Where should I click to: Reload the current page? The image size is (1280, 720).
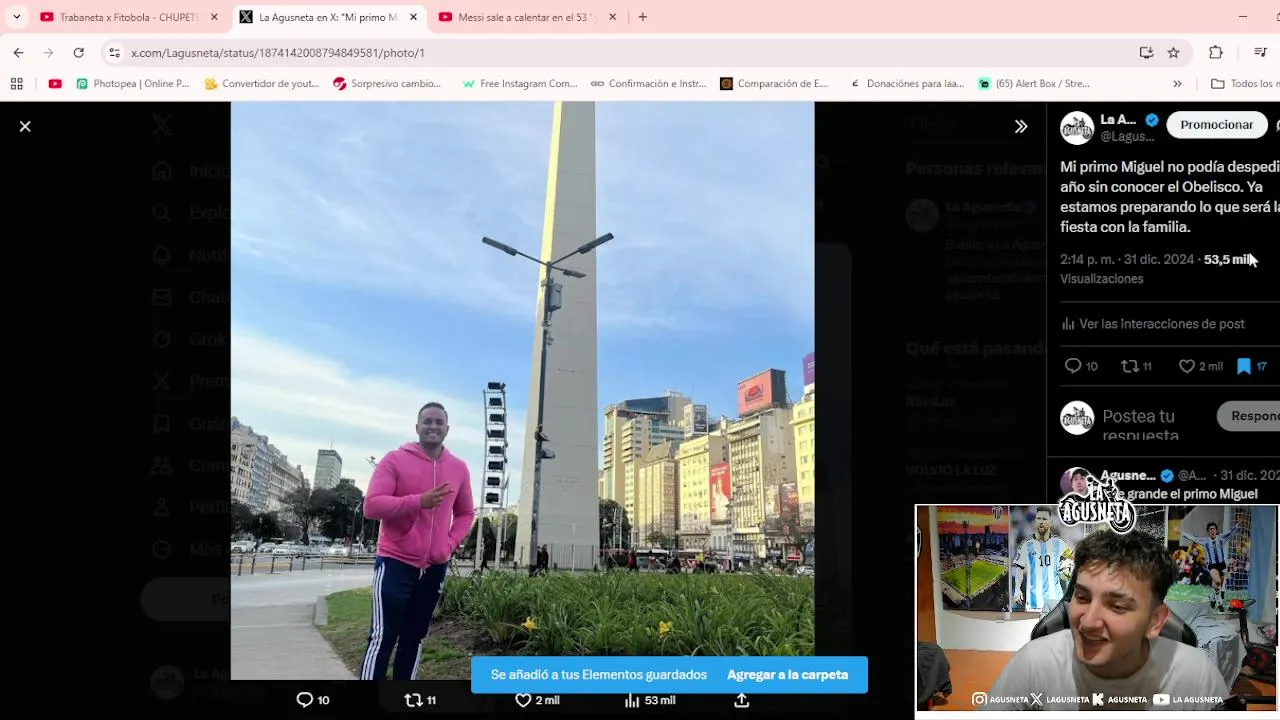click(78, 52)
